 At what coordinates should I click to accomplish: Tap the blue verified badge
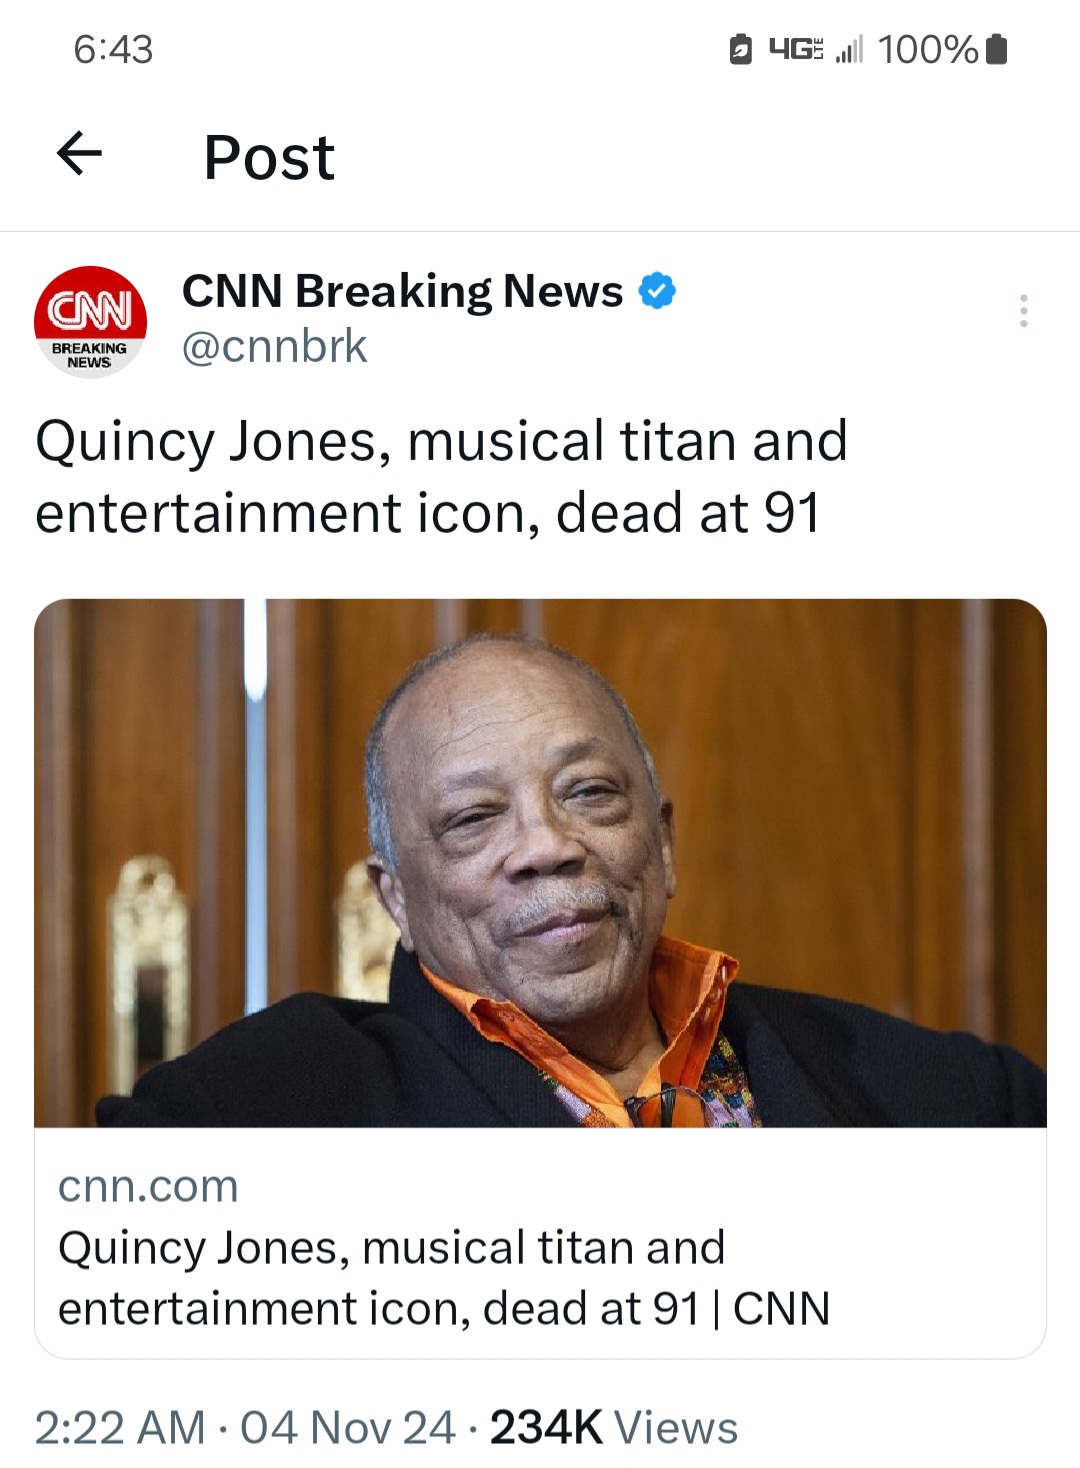click(657, 291)
